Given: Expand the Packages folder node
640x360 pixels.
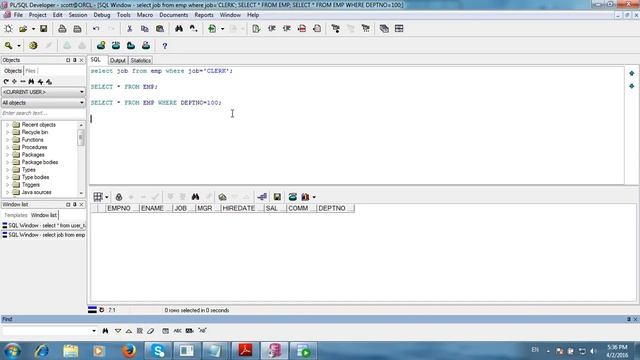Looking at the screenshot, I should click(7, 155).
